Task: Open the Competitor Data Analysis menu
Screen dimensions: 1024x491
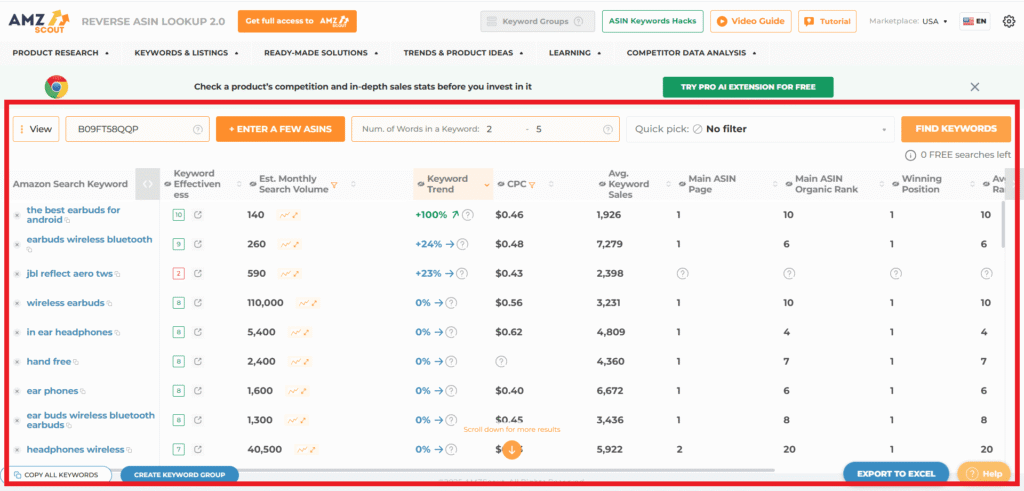Action: click(x=691, y=53)
